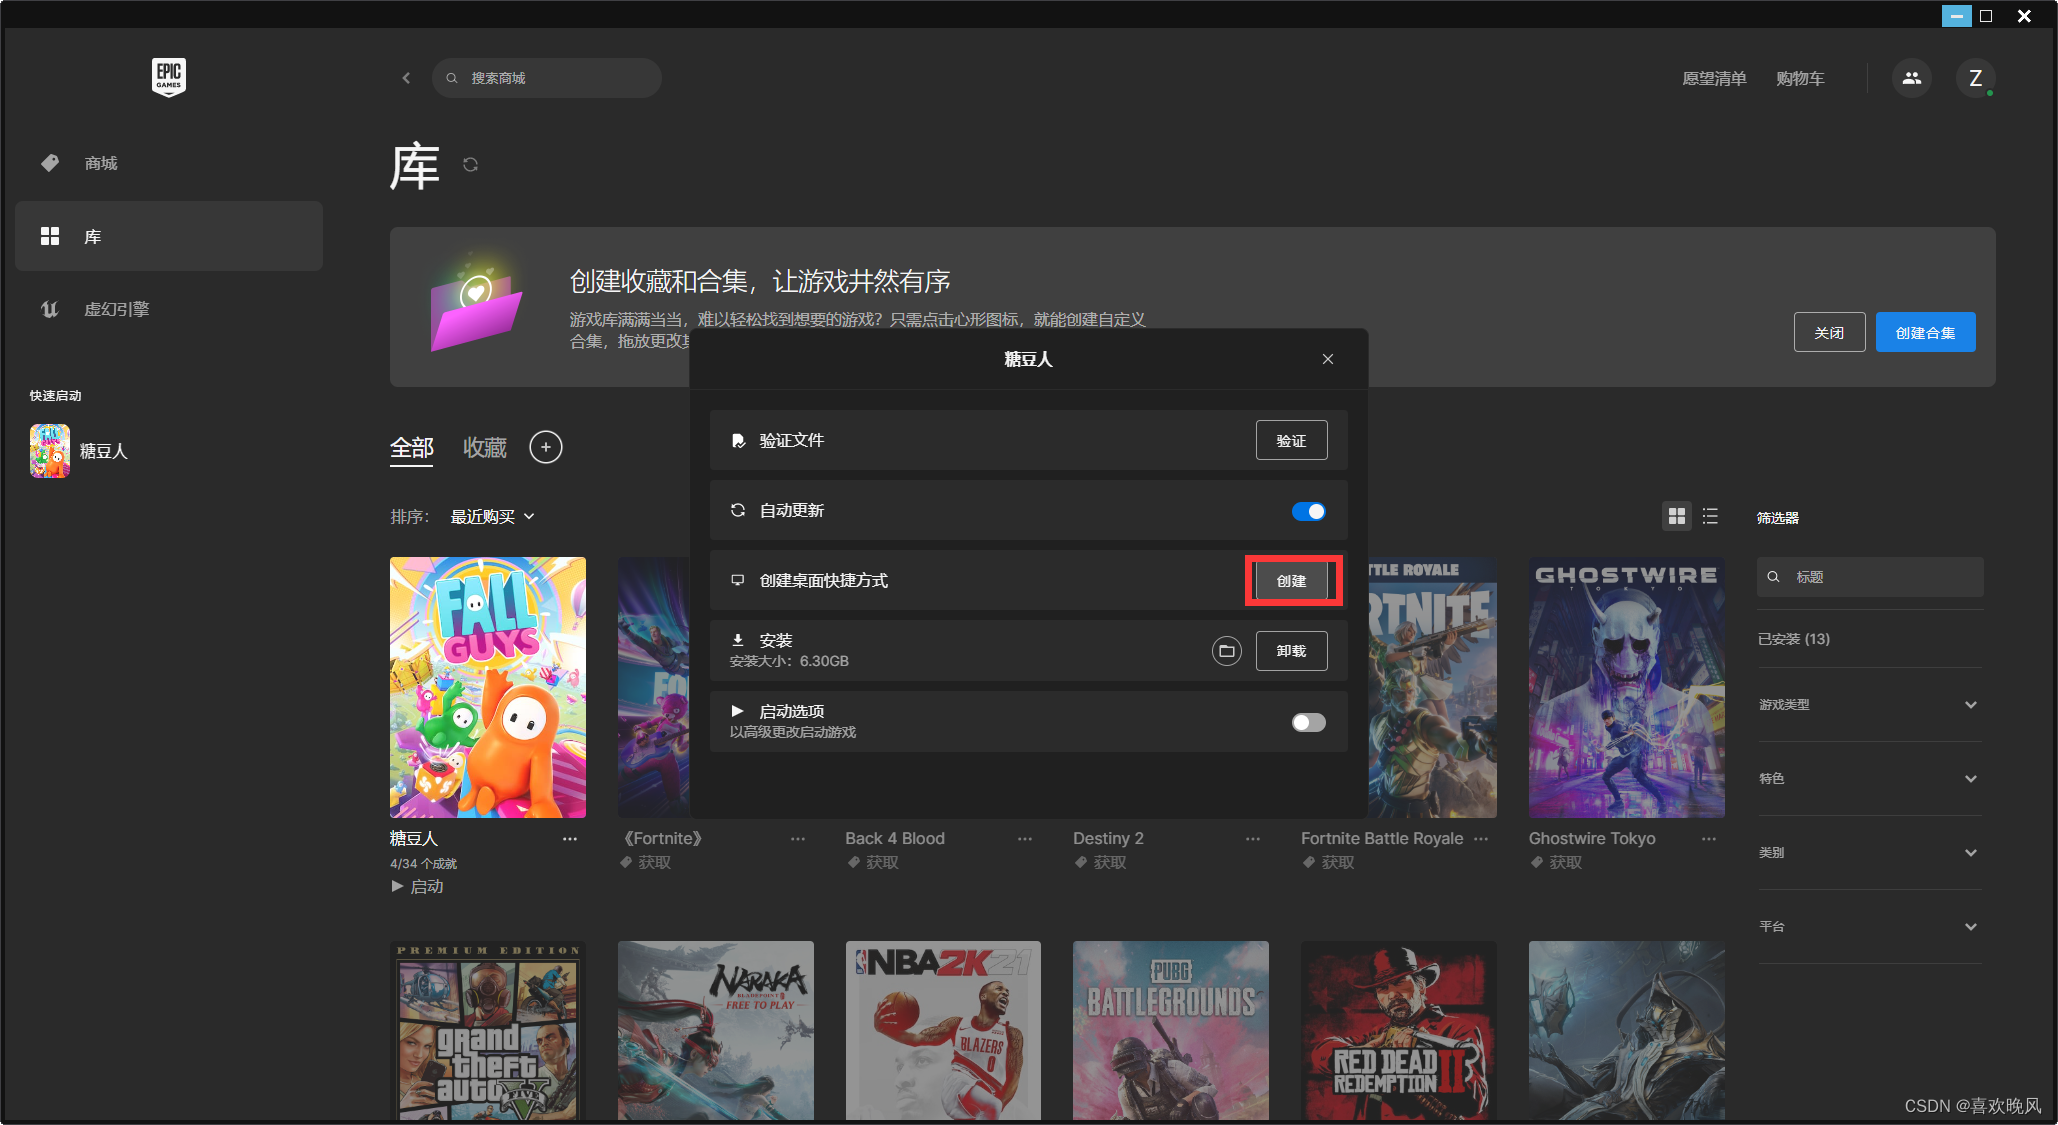Click 启动 to launch 糖豆人

pyautogui.click(x=417, y=887)
